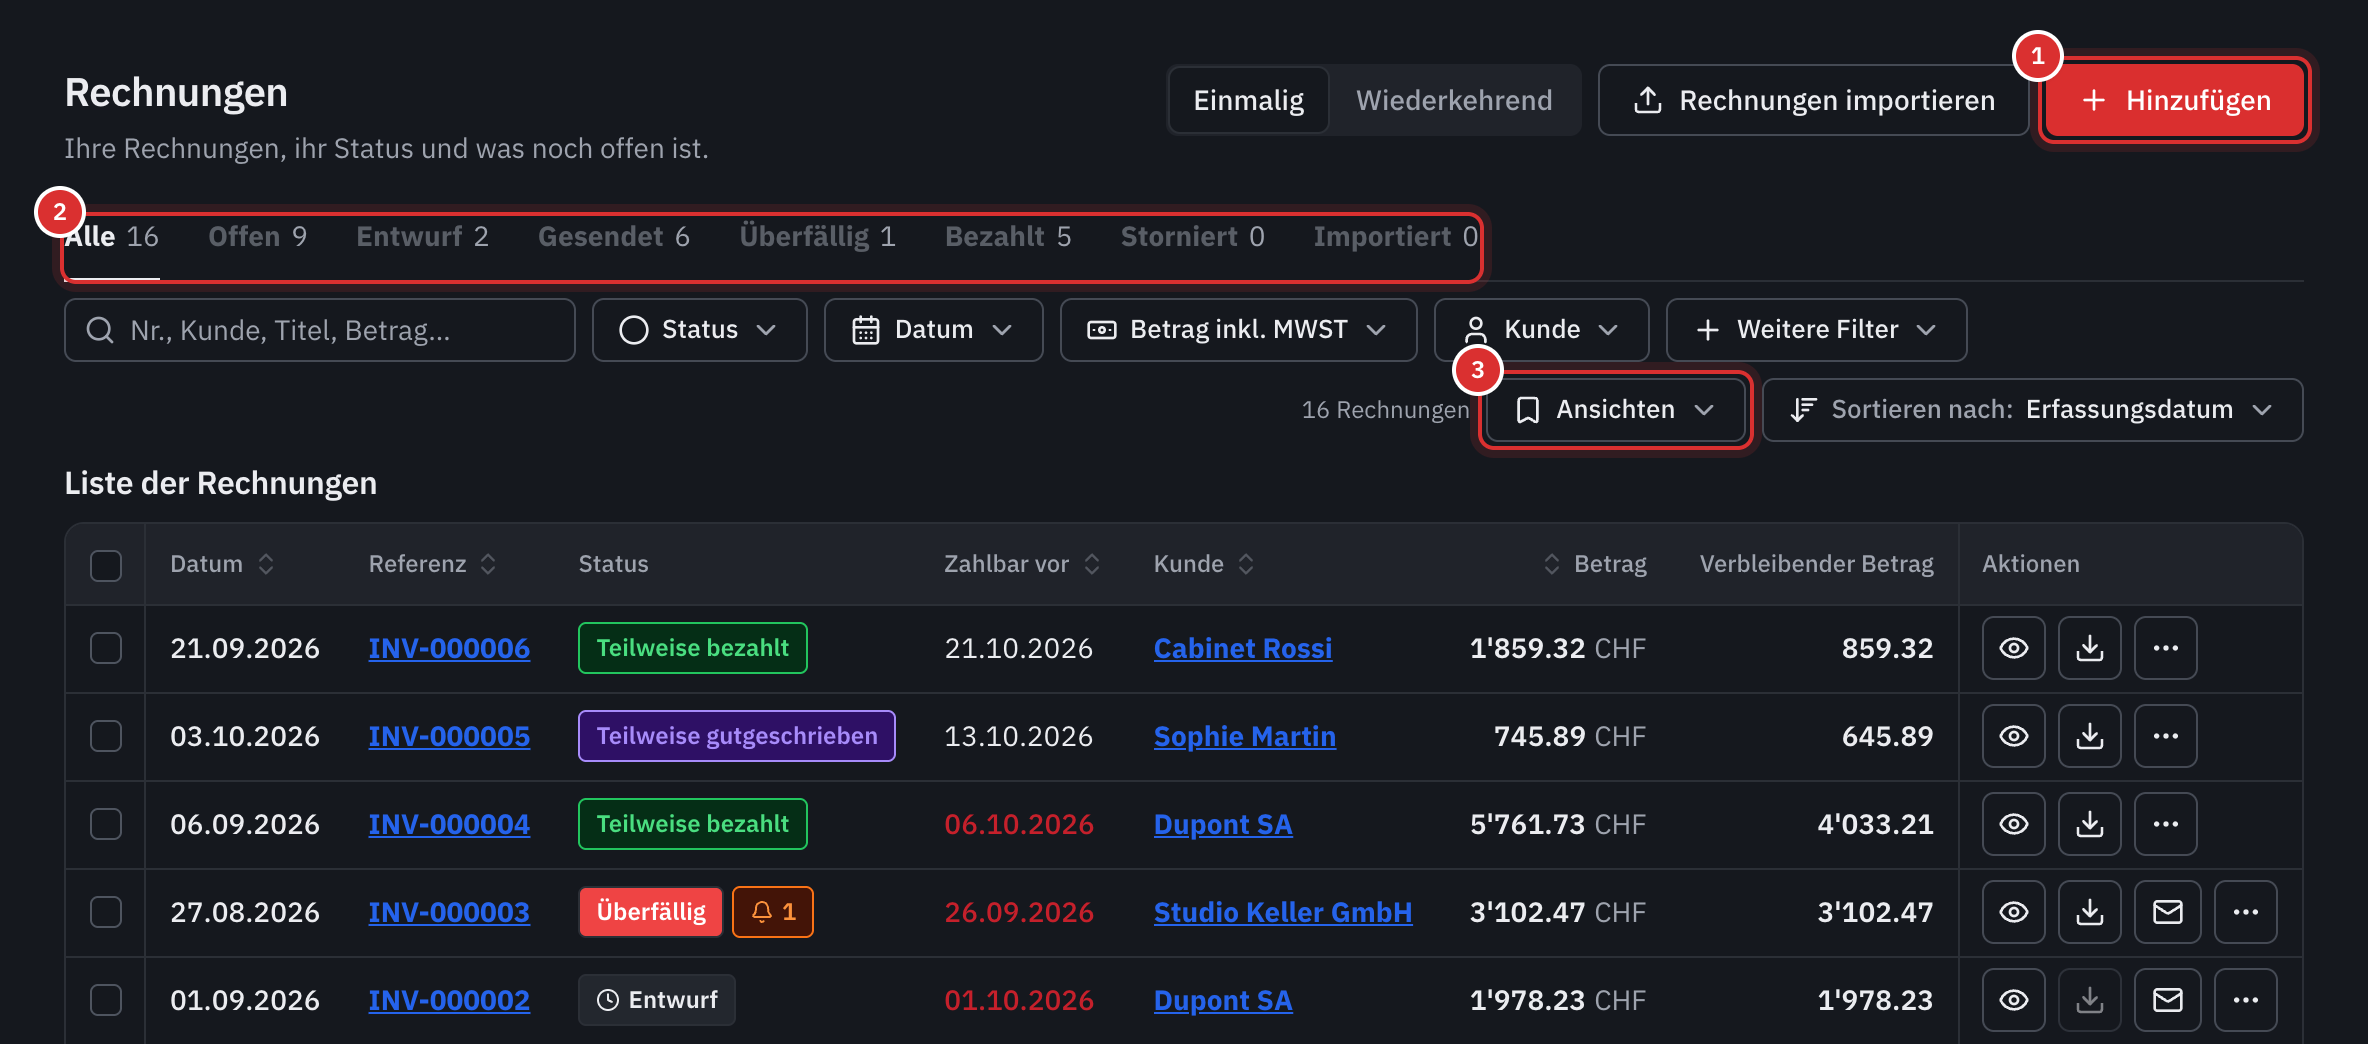The height and width of the screenshot is (1044, 2368).
Task: Switch to Wiederkehrend invoices
Action: tap(1454, 100)
